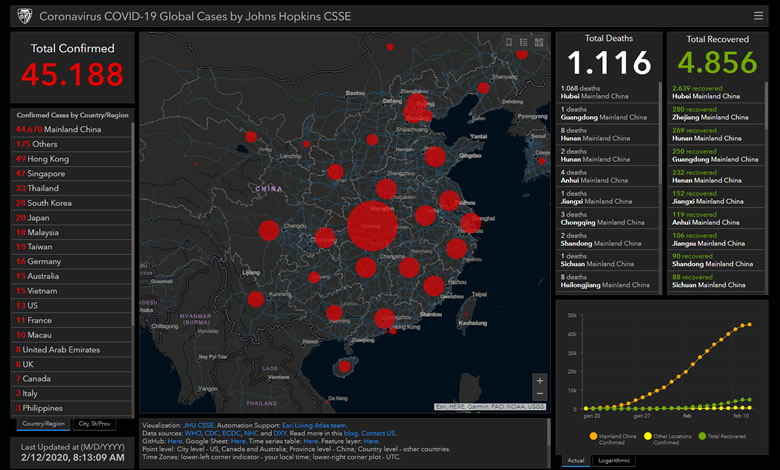Open the map legend list icon
780x470 pixels.
[x=524, y=42]
